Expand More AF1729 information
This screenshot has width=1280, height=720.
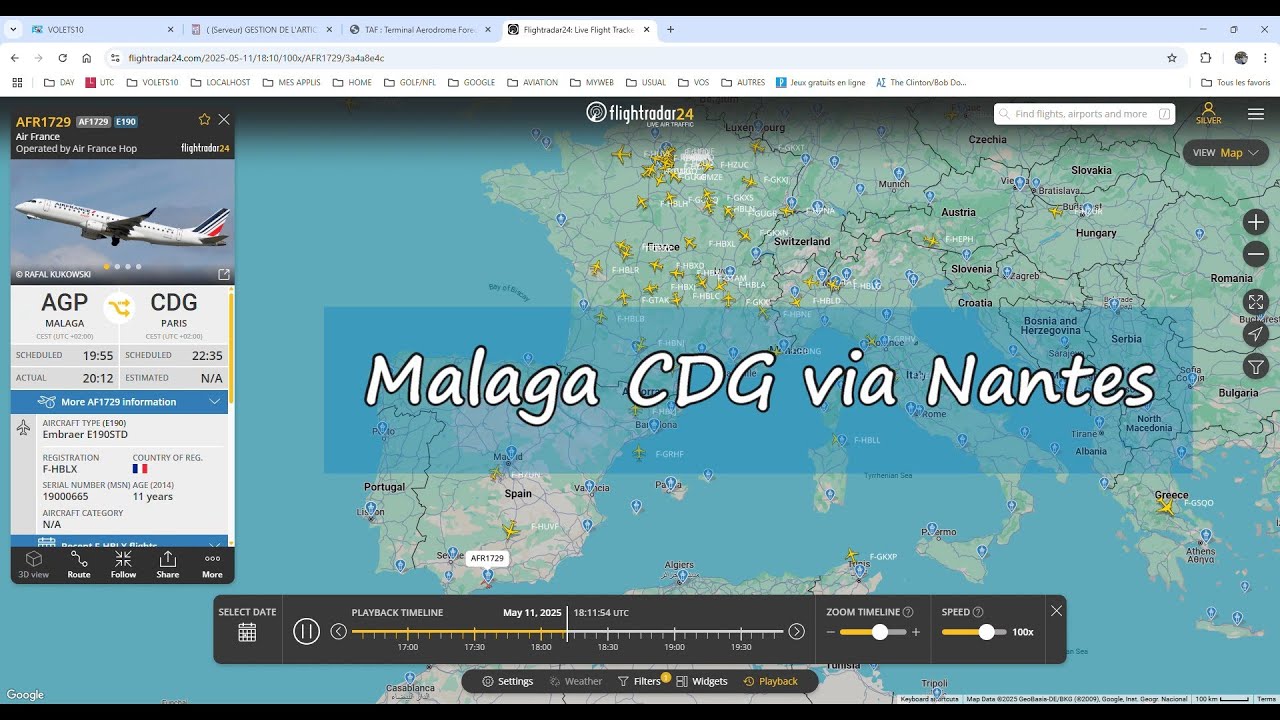119,402
